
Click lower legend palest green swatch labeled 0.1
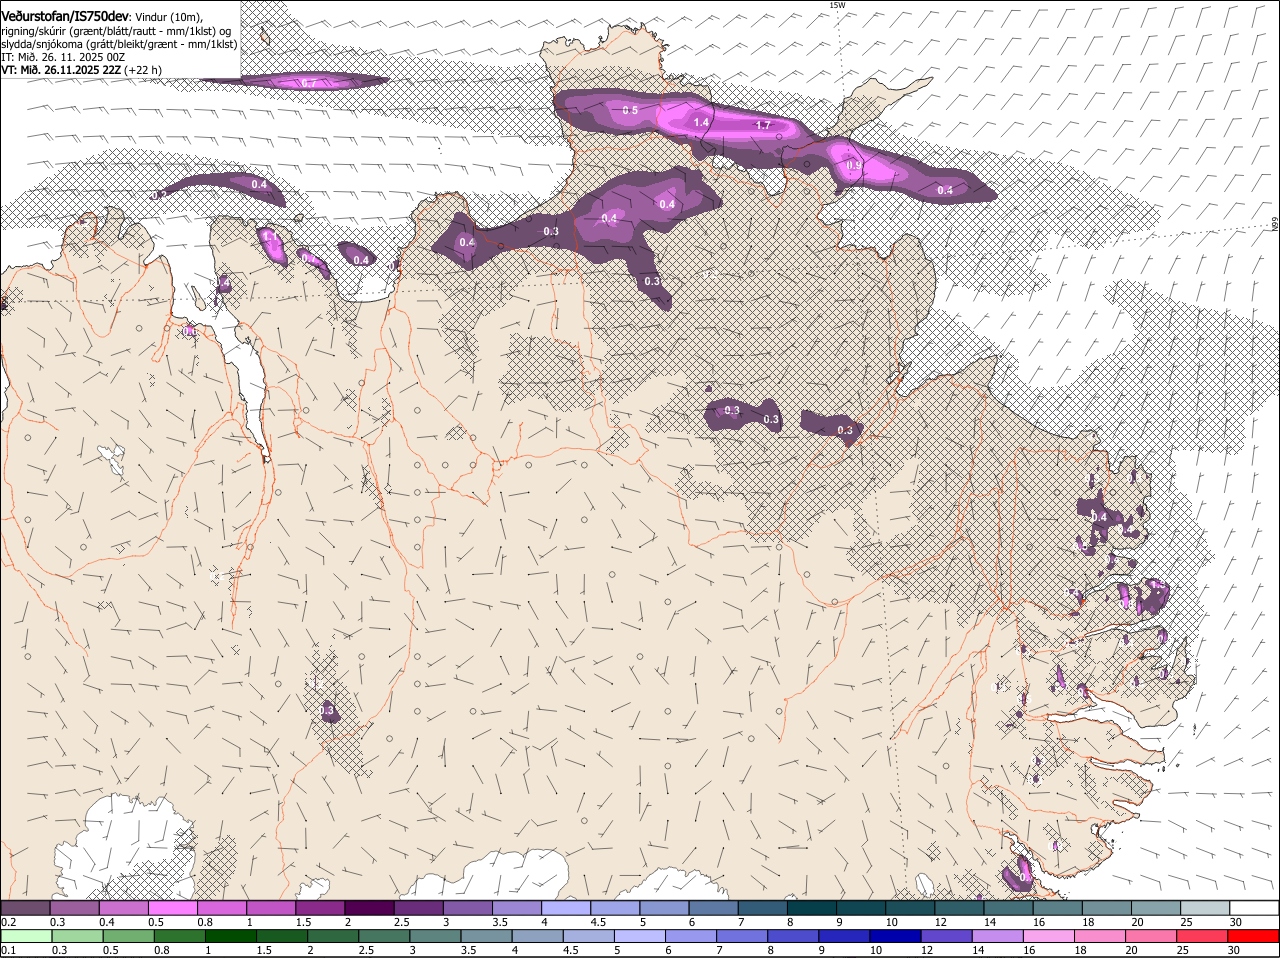click(26, 936)
